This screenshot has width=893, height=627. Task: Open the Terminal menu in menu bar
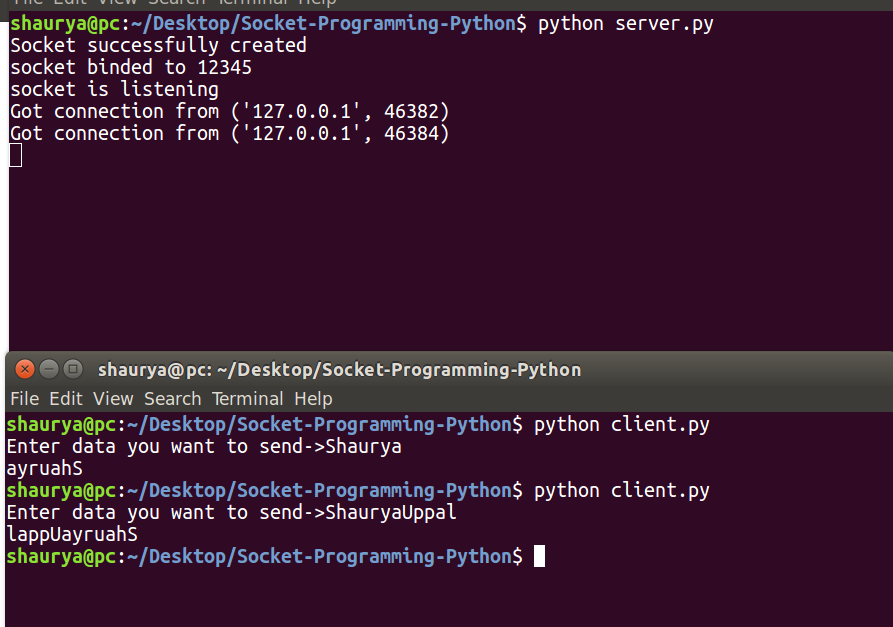247,399
